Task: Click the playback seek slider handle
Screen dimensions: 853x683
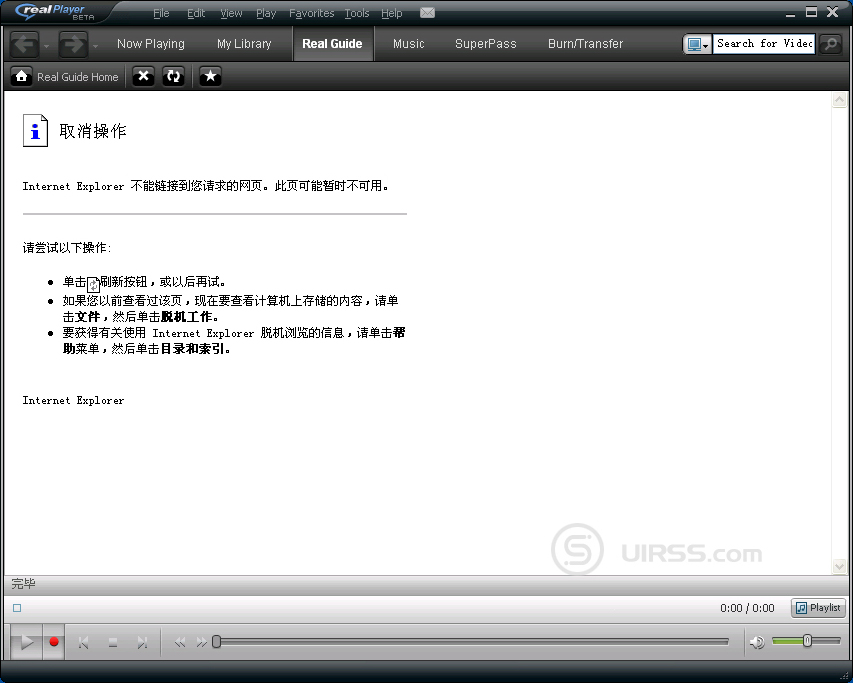Action: point(217,642)
